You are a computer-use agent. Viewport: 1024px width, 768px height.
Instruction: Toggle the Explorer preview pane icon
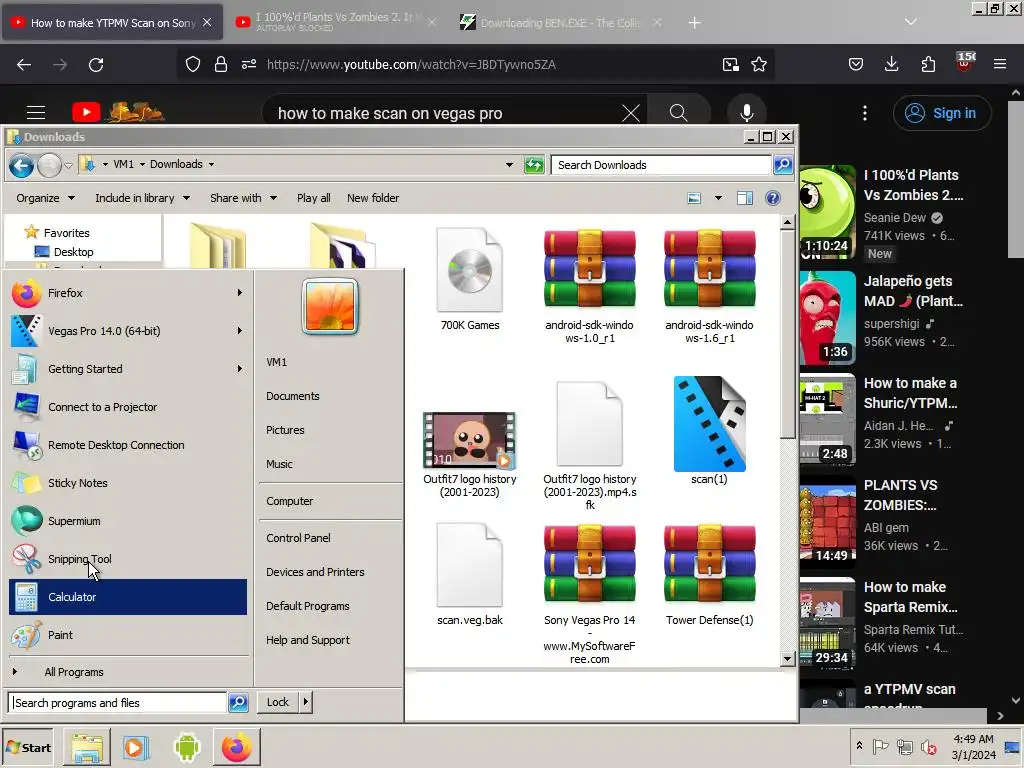click(x=744, y=198)
